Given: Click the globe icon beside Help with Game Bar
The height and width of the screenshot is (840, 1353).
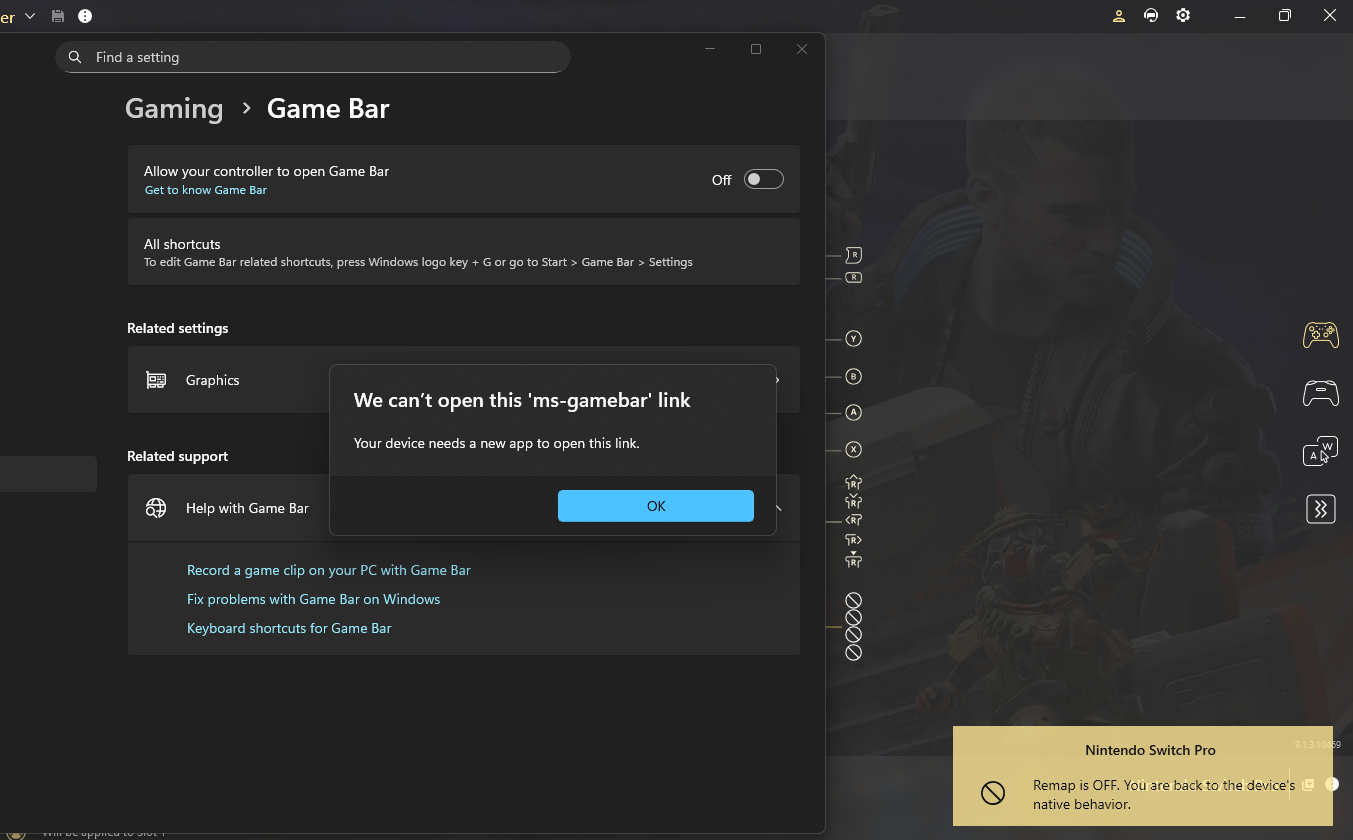Looking at the screenshot, I should pos(156,508).
